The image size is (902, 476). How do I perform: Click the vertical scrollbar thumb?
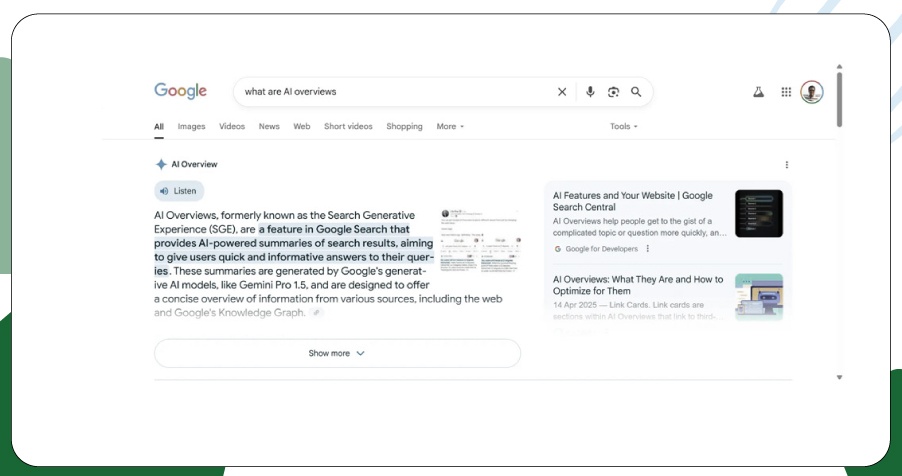[839, 99]
